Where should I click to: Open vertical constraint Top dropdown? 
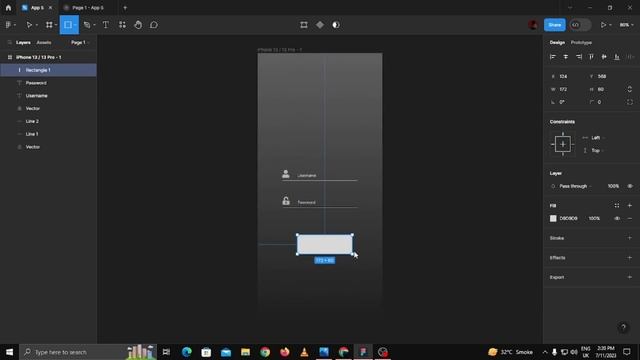point(598,151)
